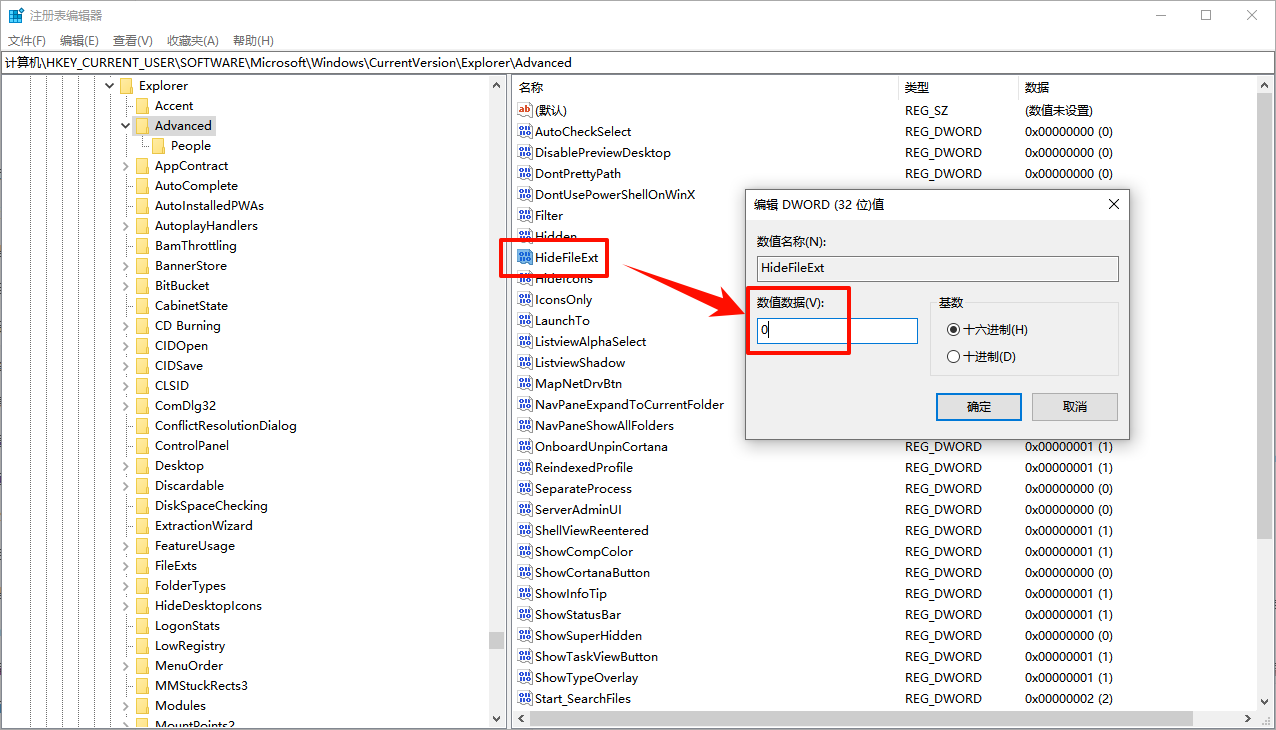Screen dimensions: 1276x730
Task: Collapse the Advanced key in tree
Action: tap(125, 126)
